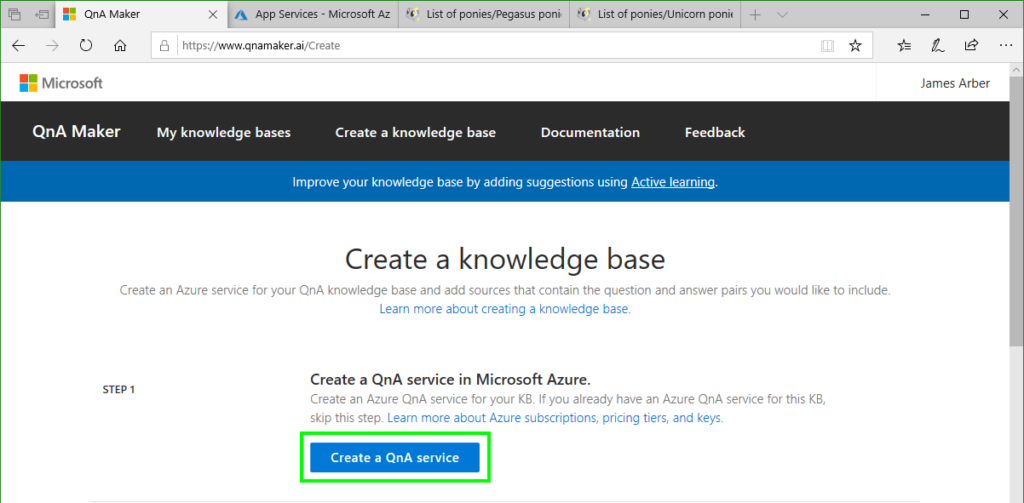This screenshot has width=1024, height=503.
Task: Switch to List of ponies/Pegasus ponies tab
Action: tap(484, 14)
